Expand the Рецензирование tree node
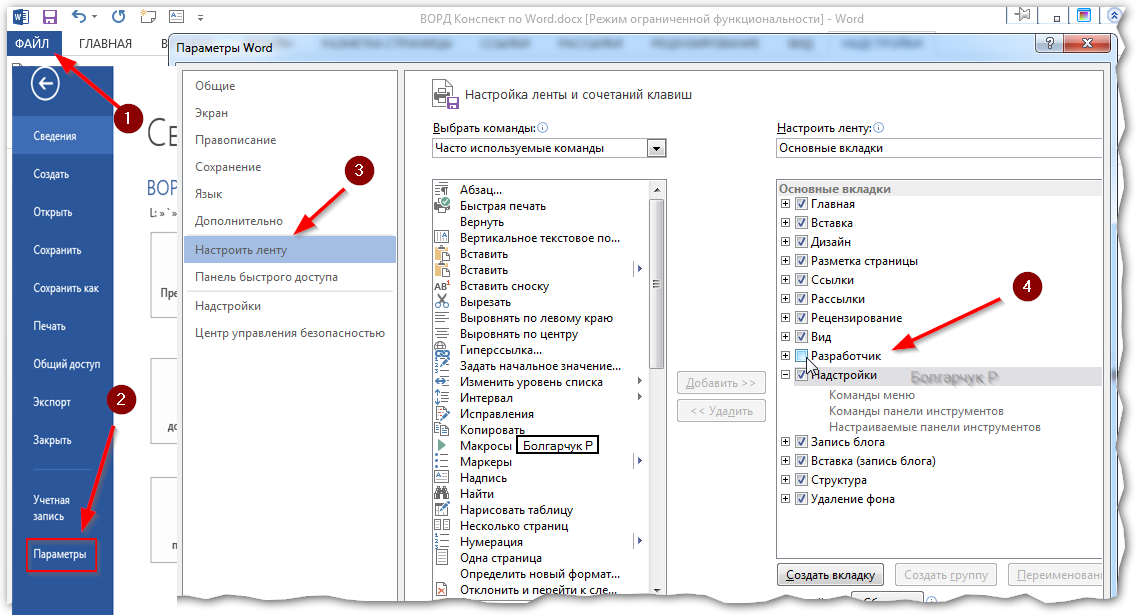 tap(785, 317)
